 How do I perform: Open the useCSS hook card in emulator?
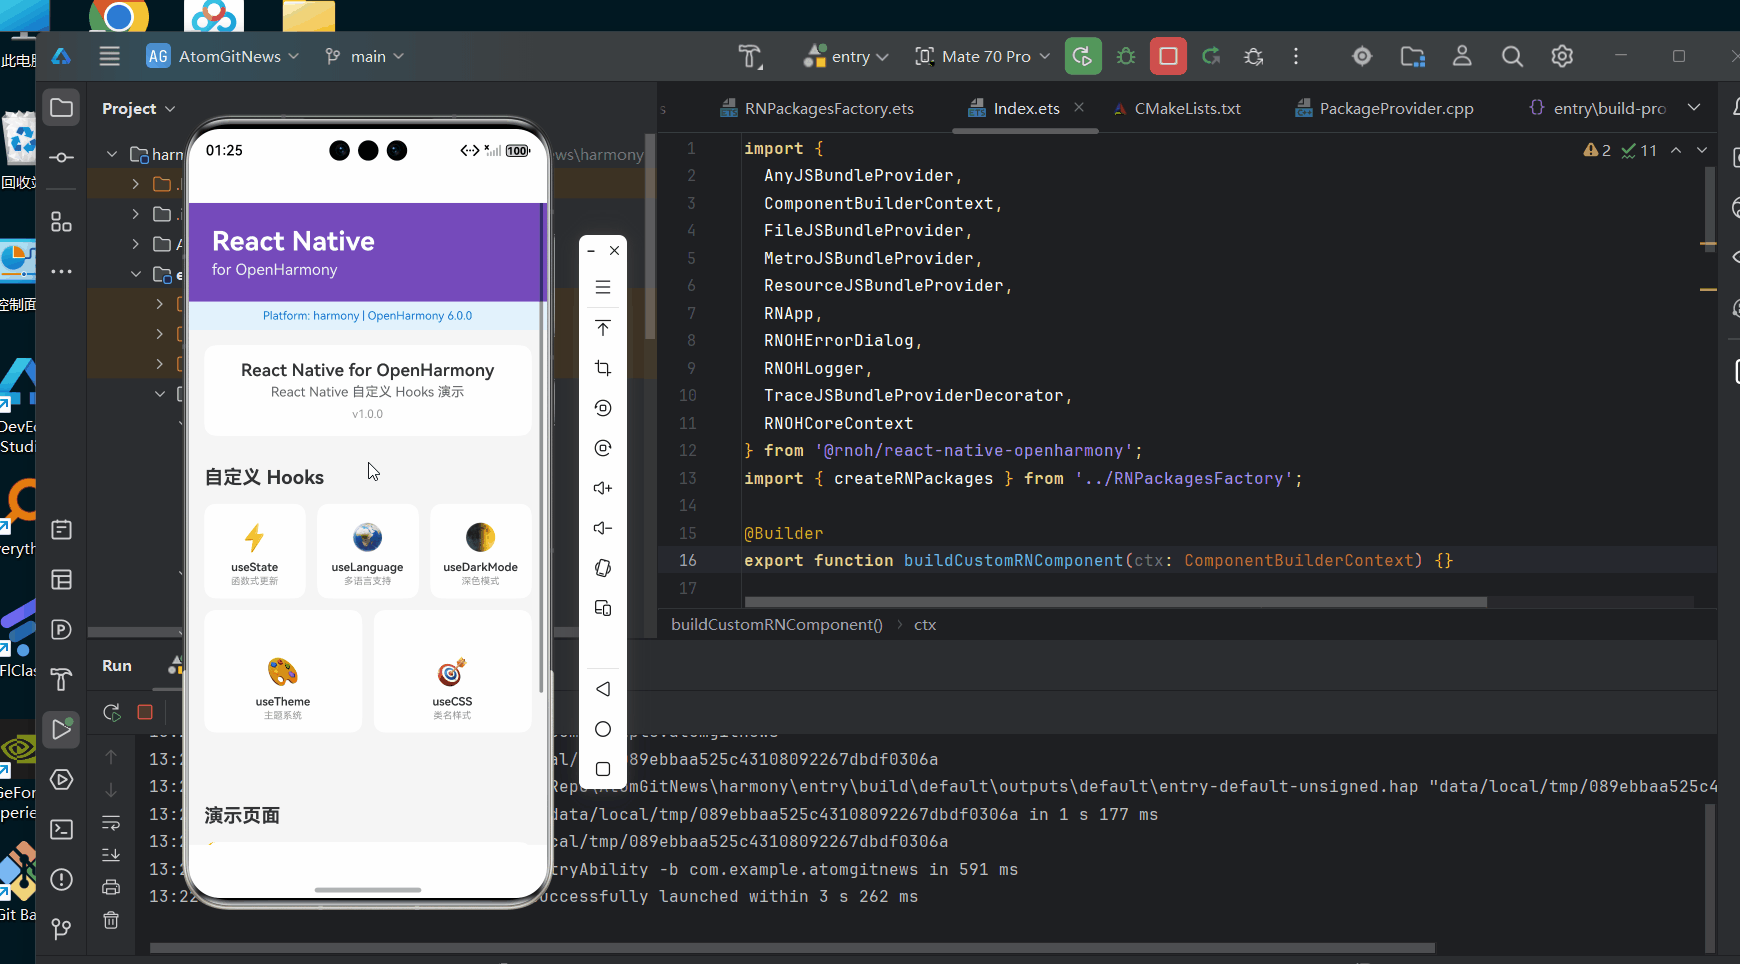click(x=453, y=672)
